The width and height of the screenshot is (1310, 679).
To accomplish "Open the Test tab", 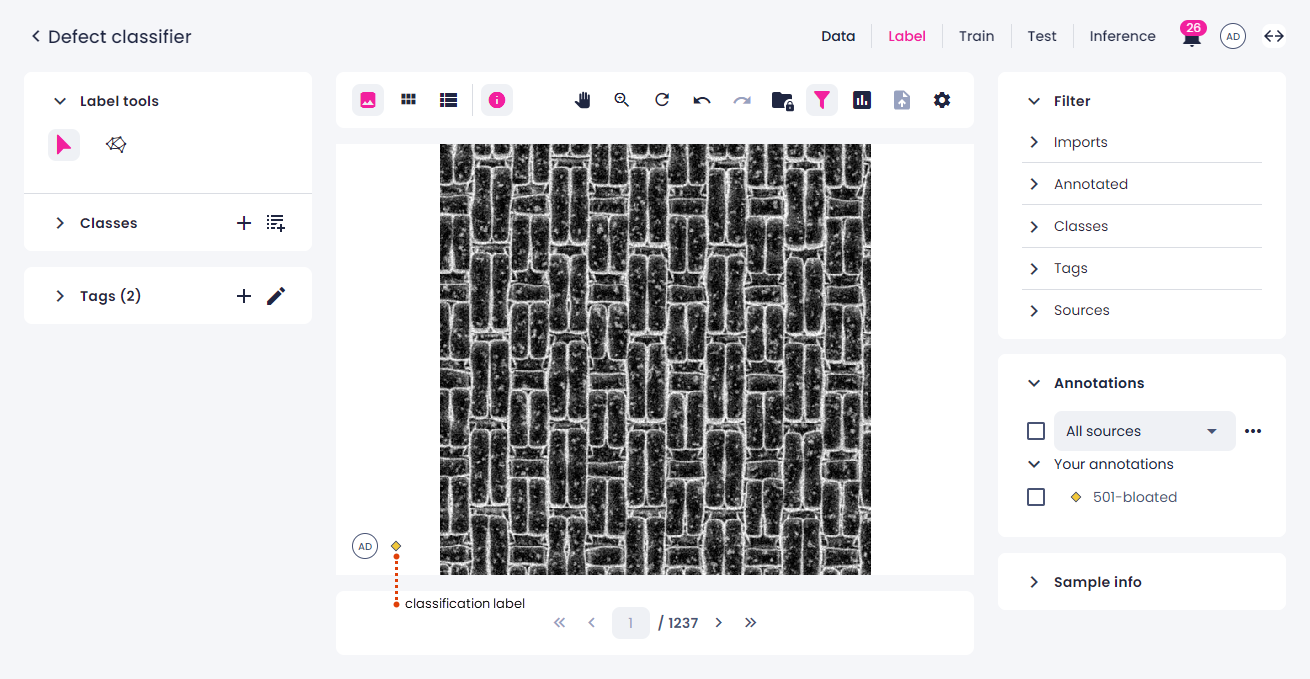I will tap(1042, 36).
